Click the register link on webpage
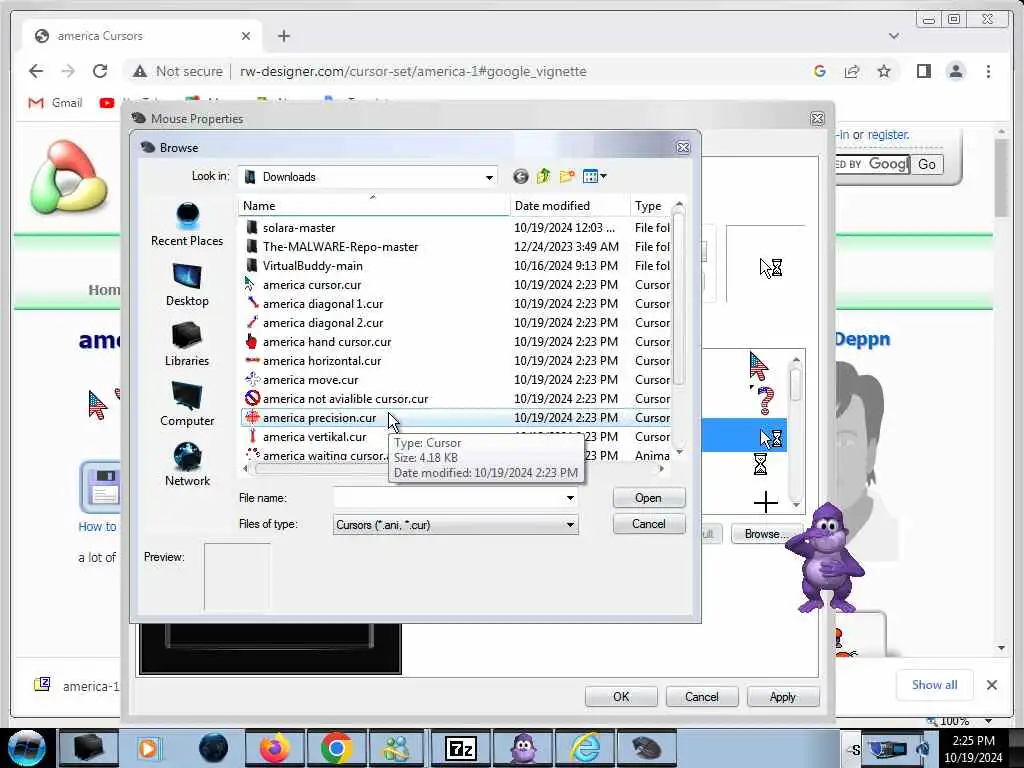1024x768 pixels. (888, 135)
